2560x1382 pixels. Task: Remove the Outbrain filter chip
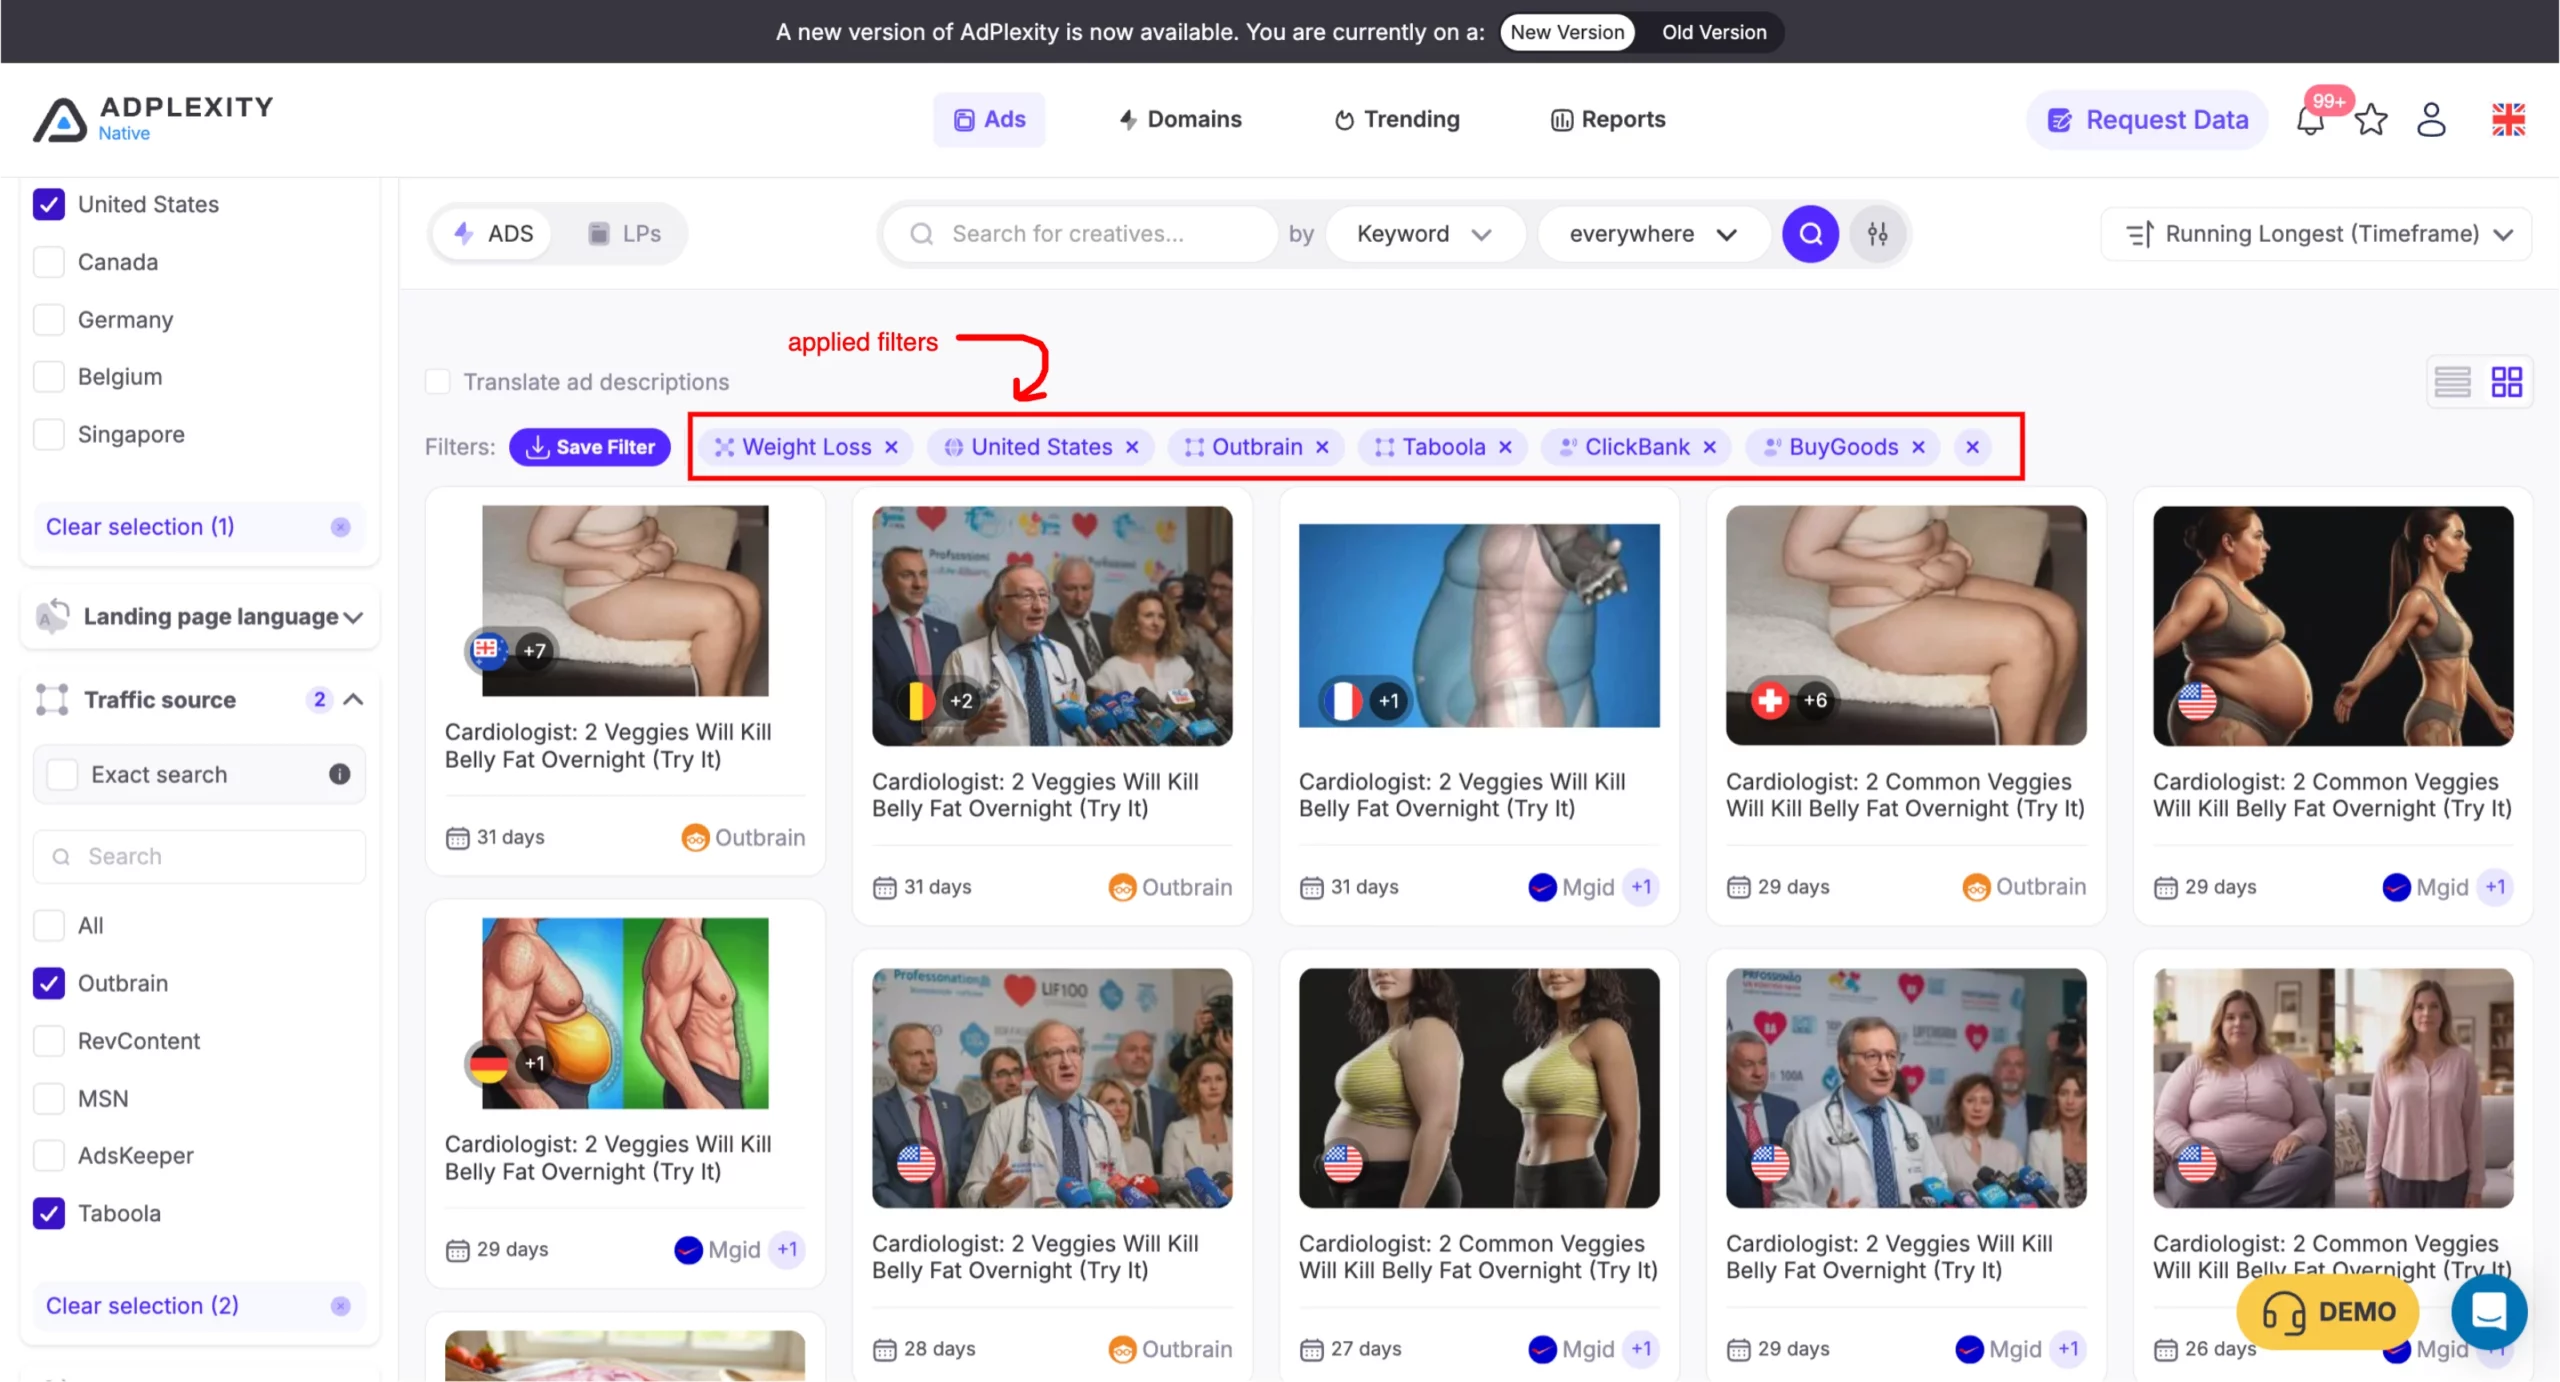pyautogui.click(x=1322, y=447)
